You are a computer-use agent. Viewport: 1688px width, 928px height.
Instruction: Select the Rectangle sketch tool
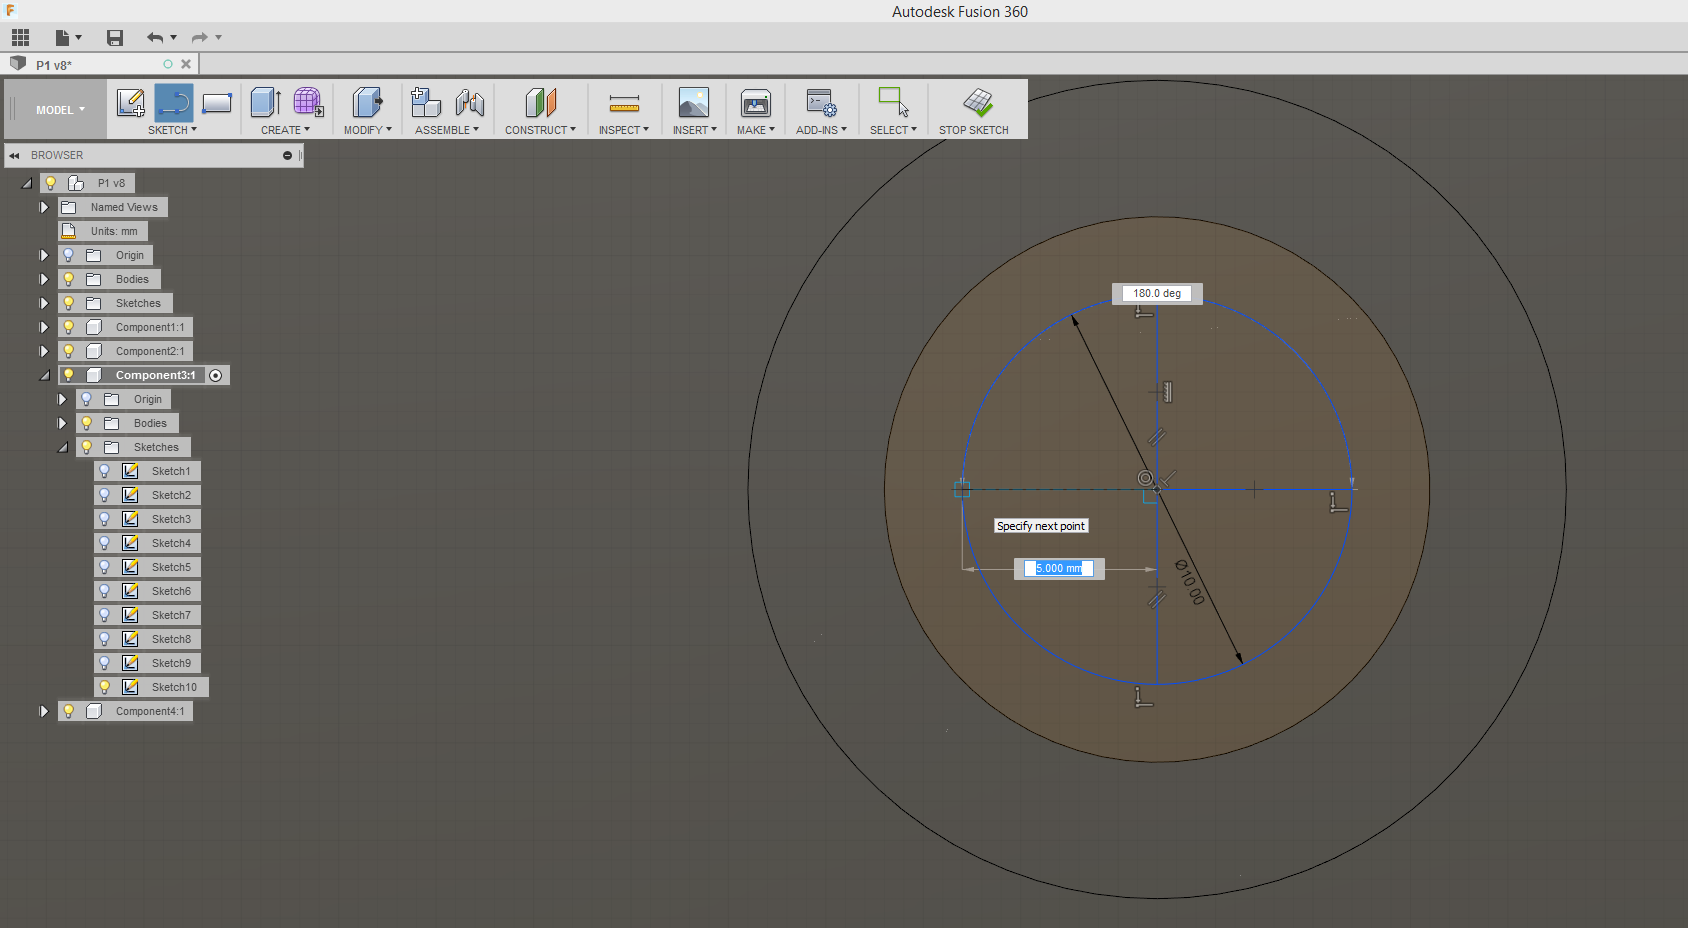click(217, 103)
